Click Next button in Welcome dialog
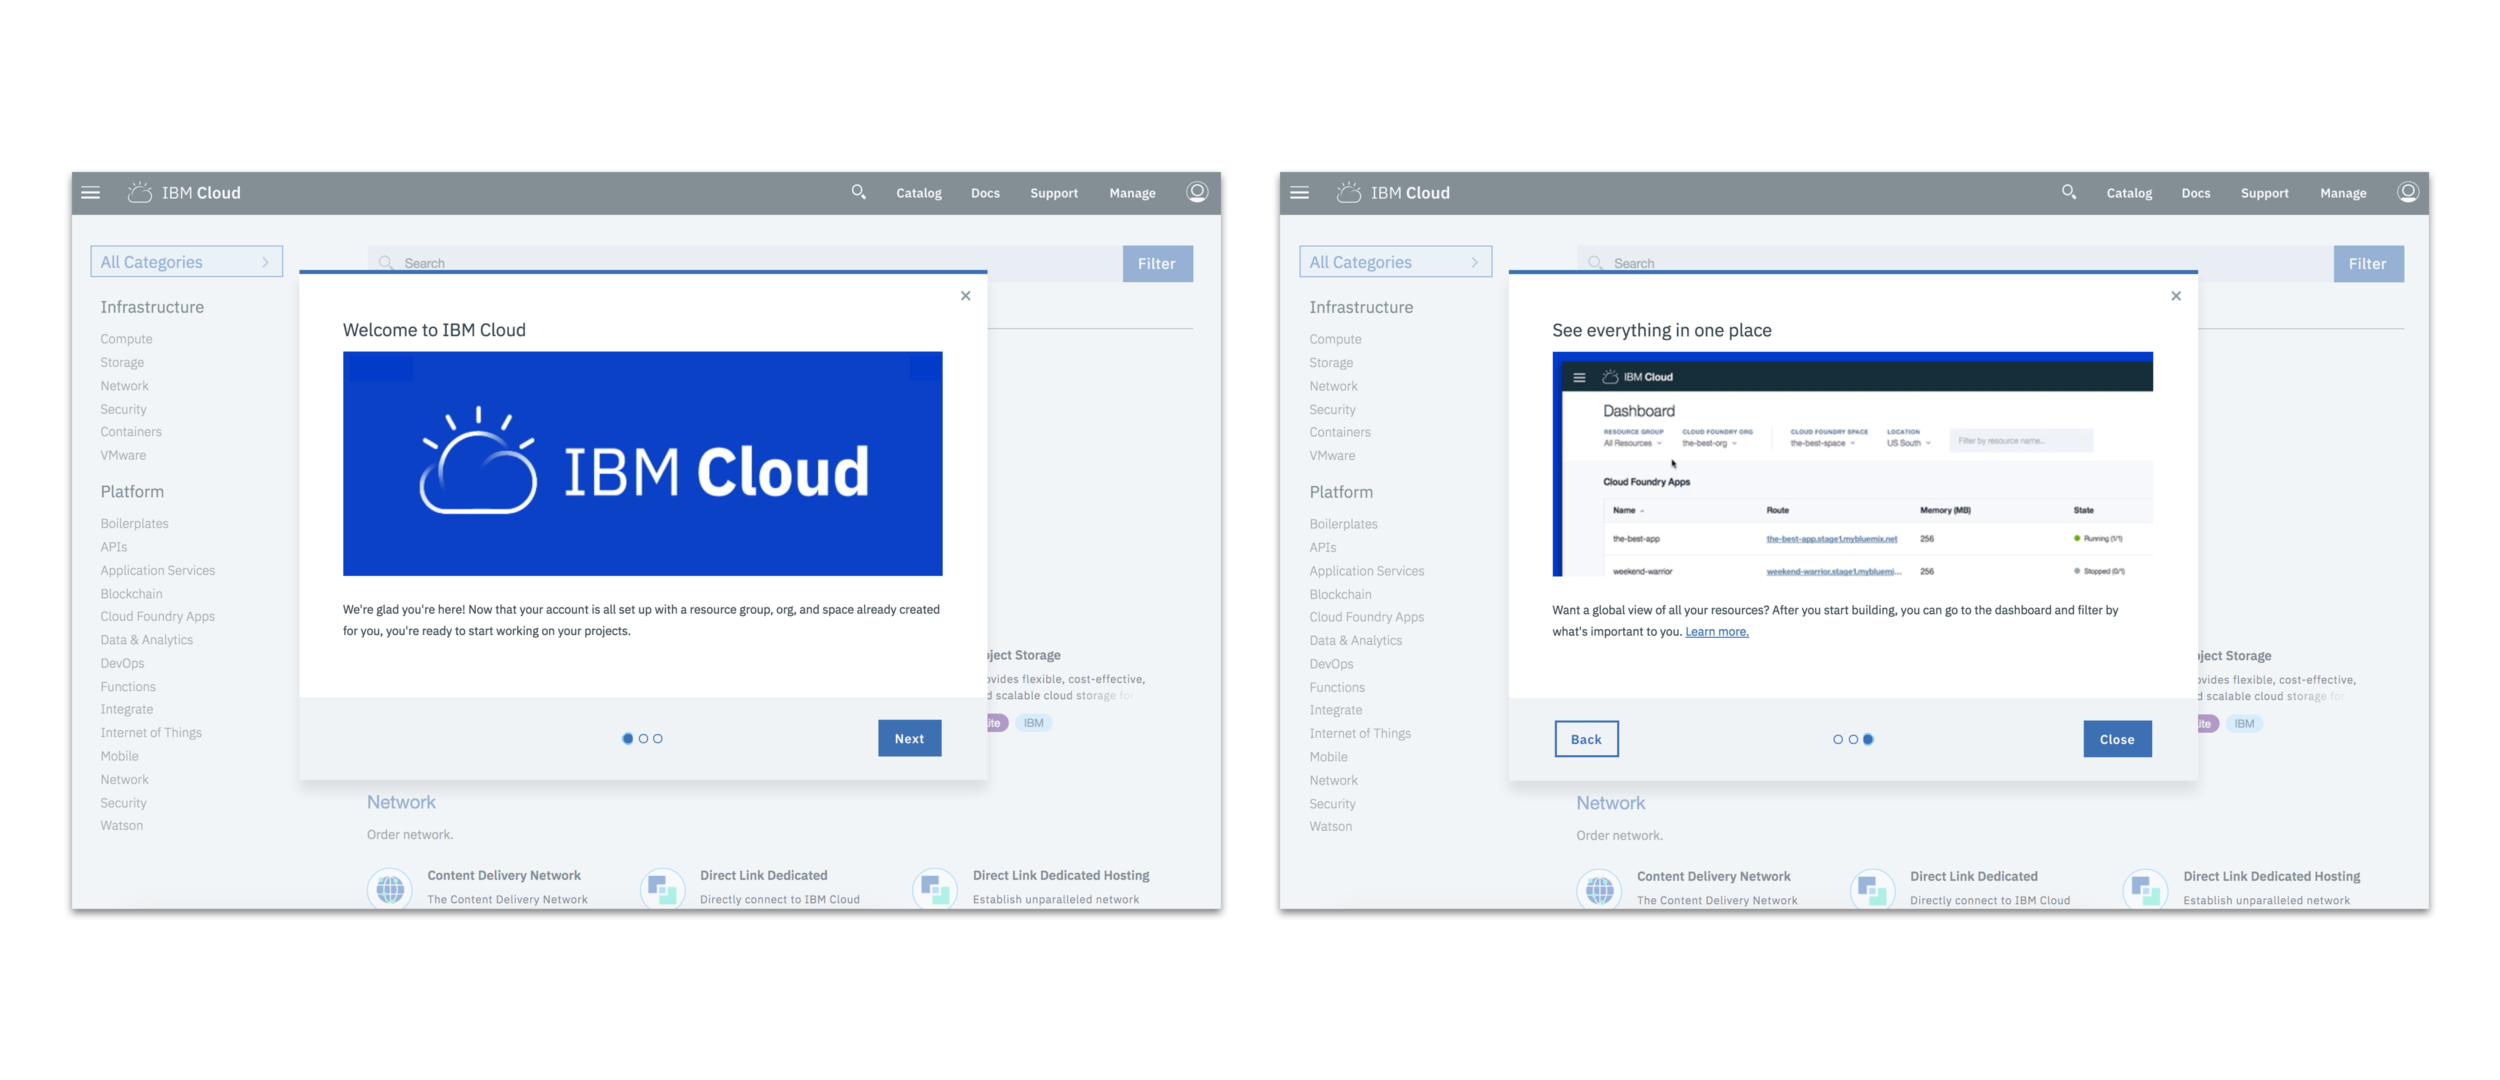Image resolution: width=2500 pixels, height=1080 pixels. [910, 739]
